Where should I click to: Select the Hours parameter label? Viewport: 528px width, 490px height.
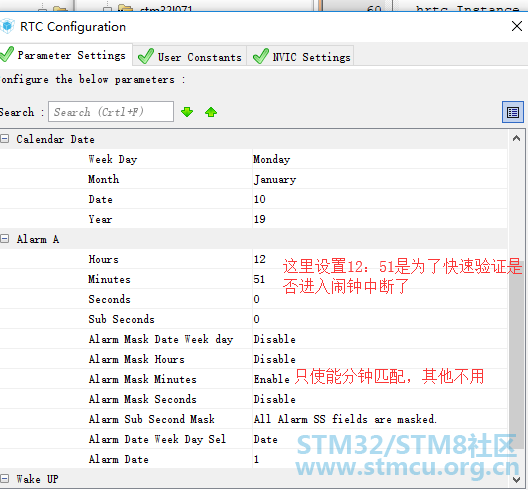click(x=103, y=259)
